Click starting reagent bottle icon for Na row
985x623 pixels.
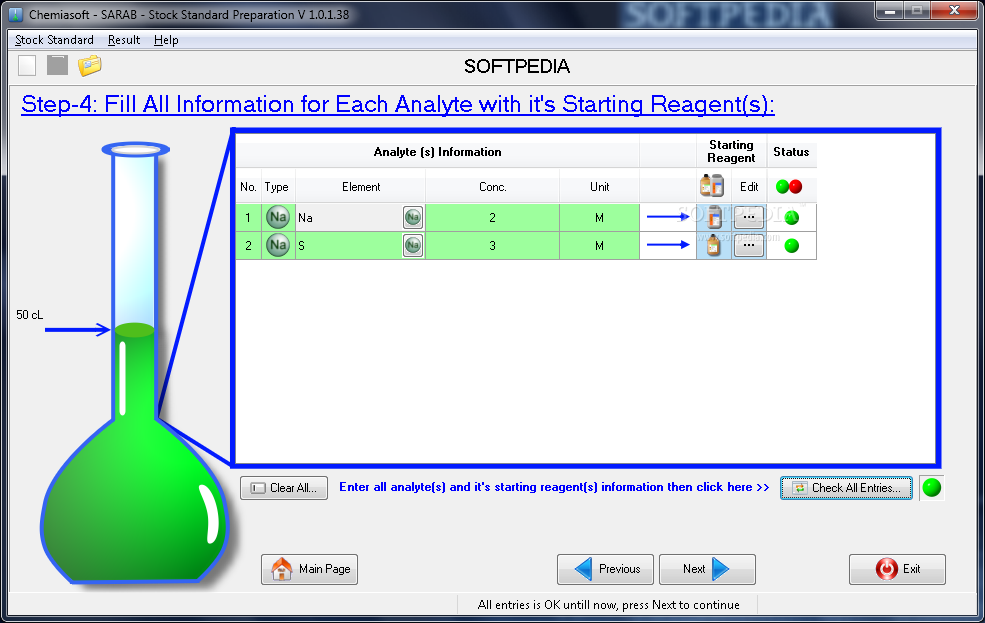(714, 217)
